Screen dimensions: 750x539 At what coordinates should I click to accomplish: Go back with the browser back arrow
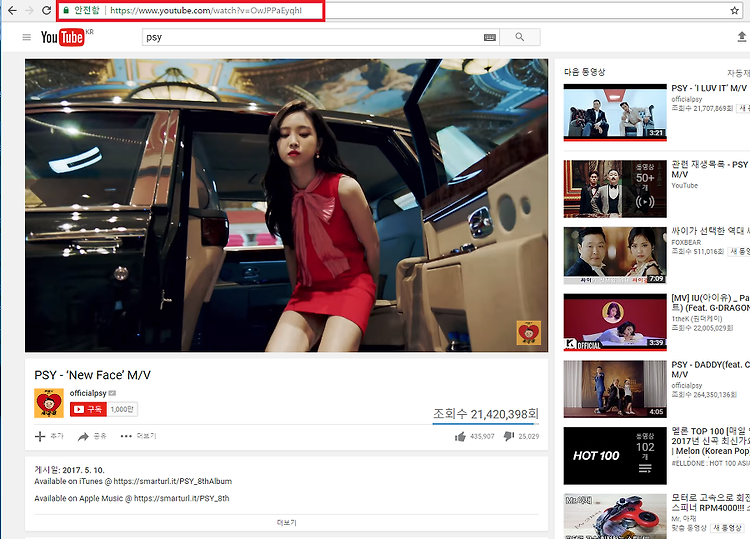point(12,11)
